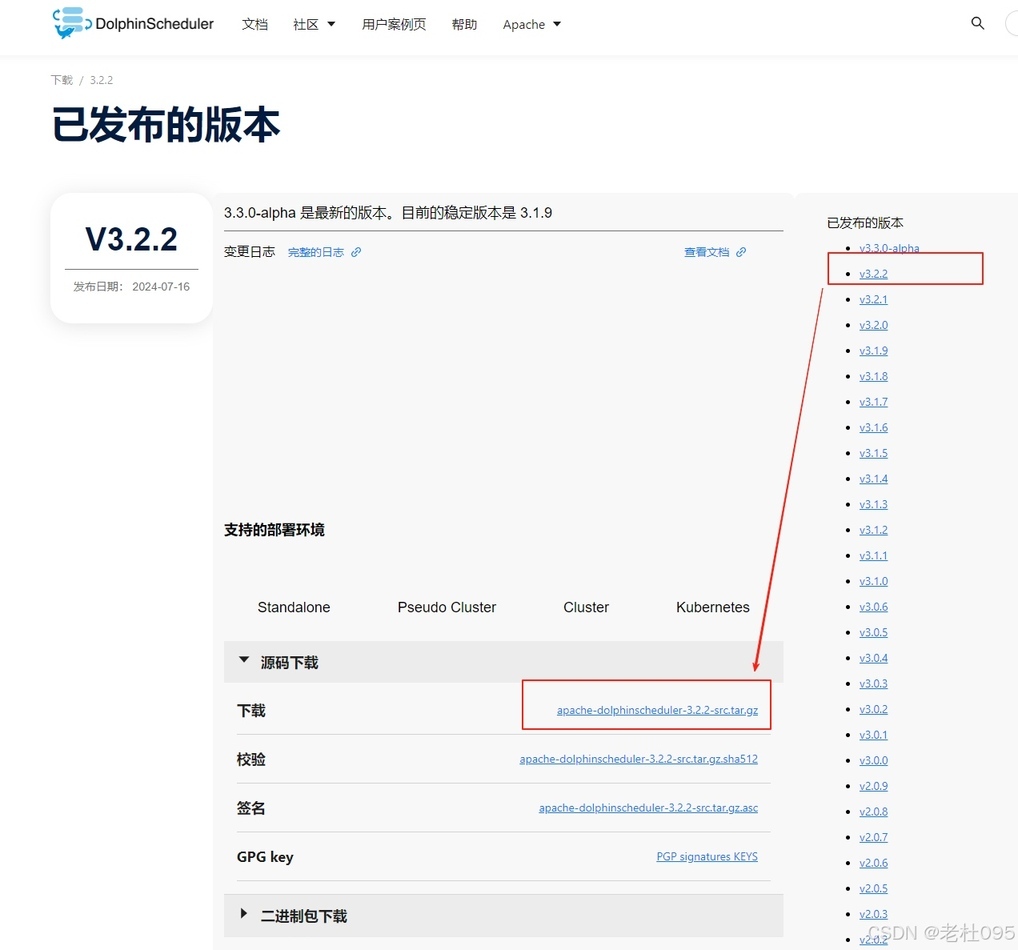Click link icon beside 查看文档
The image size is (1018, 950).
click(741, 252)
